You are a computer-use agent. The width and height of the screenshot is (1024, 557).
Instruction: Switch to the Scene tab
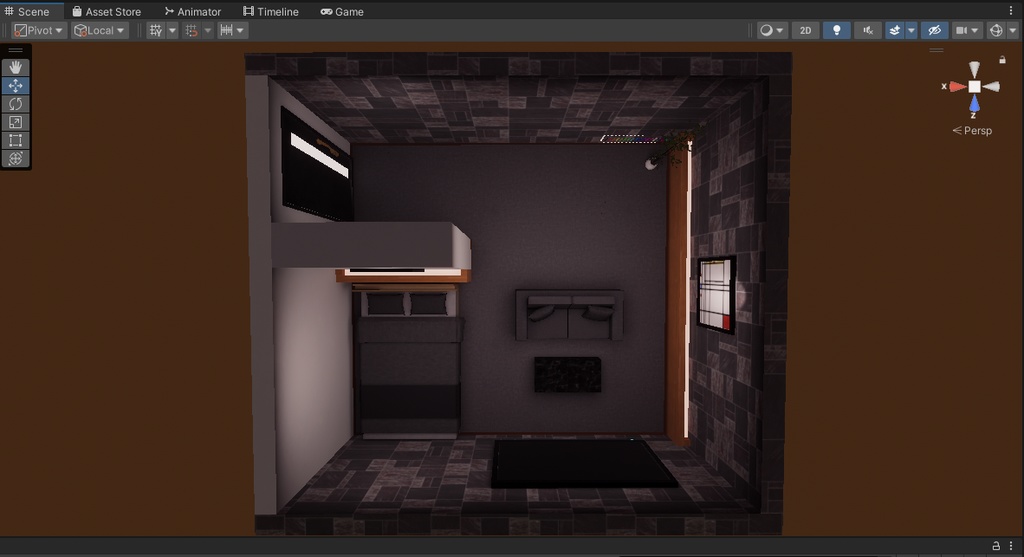(x=27, y=11)
